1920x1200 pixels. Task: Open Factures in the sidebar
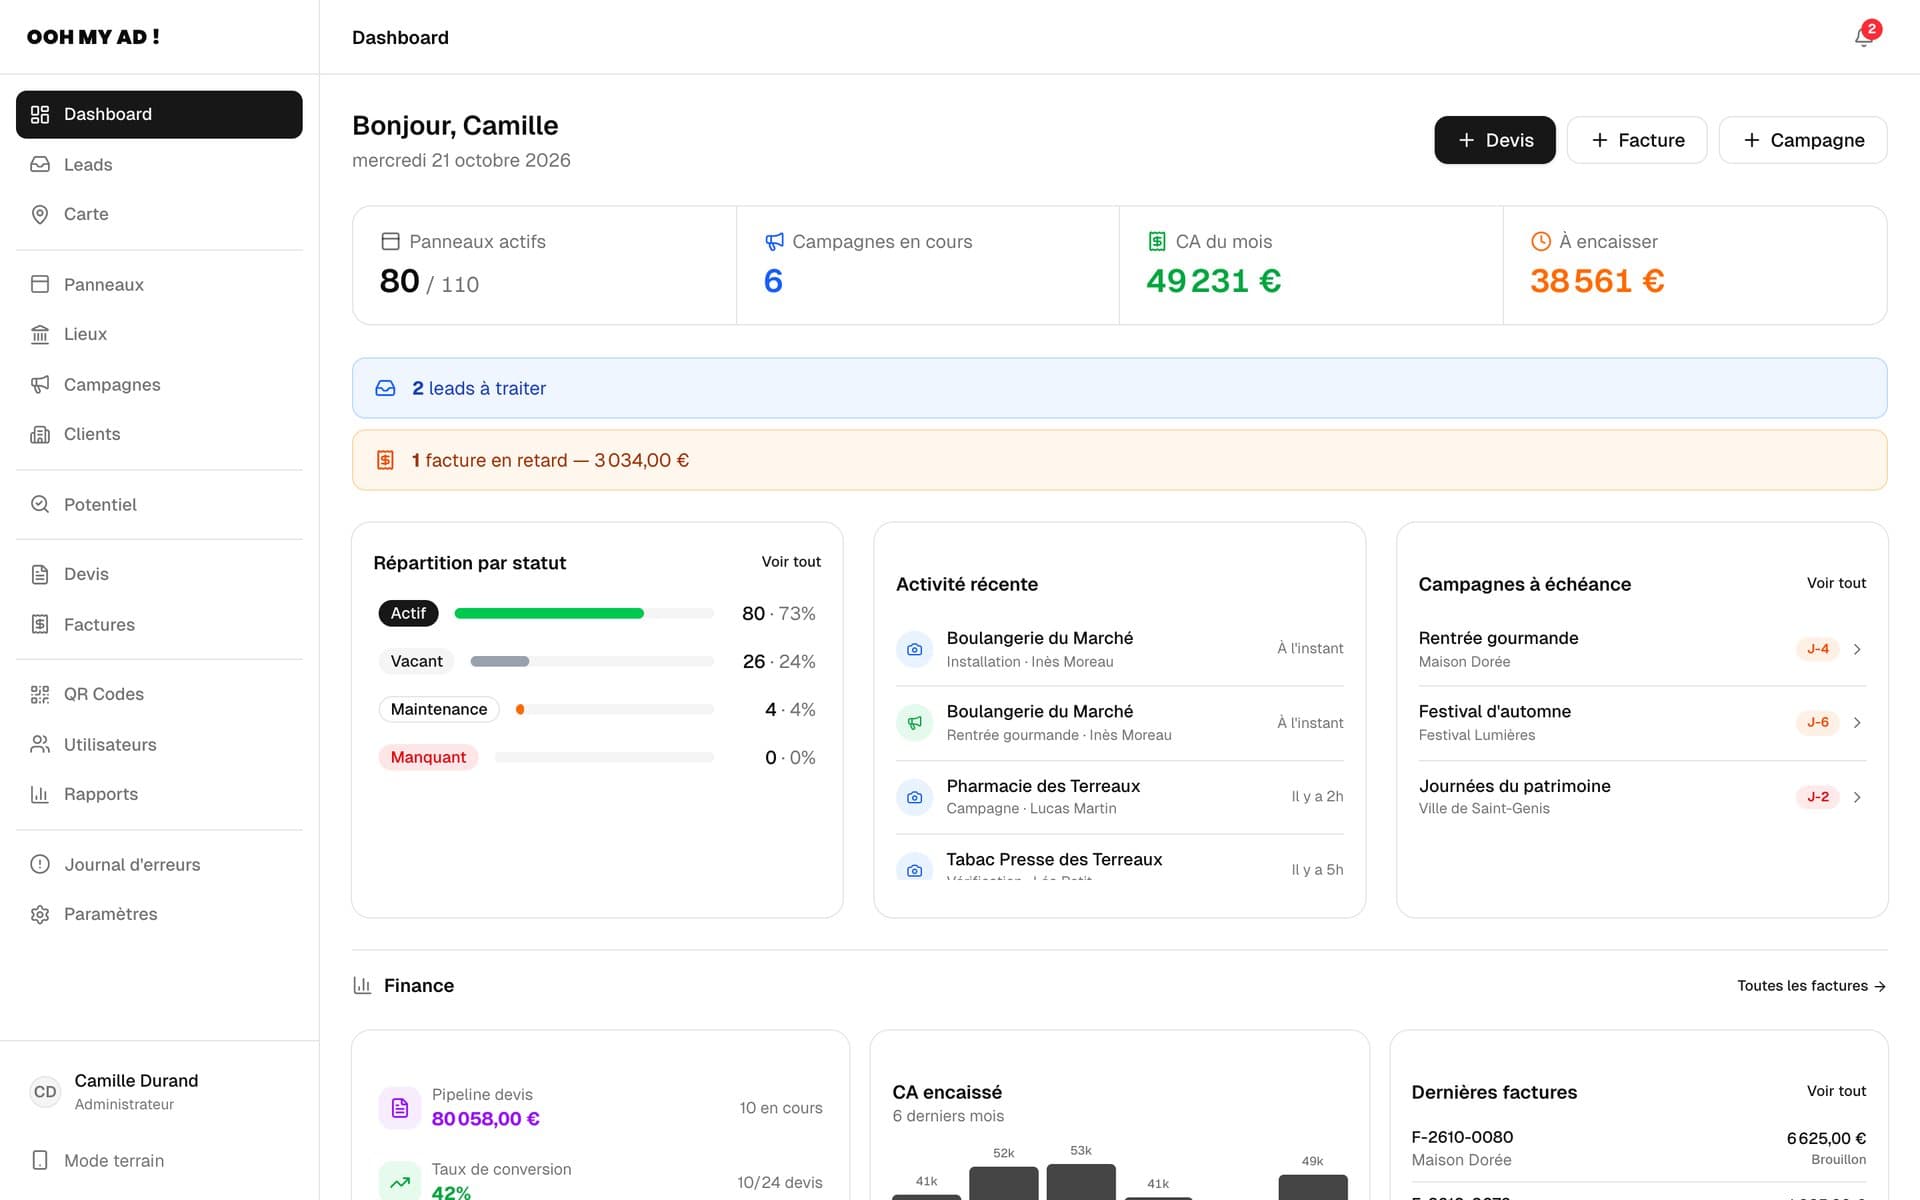[x=159, y=624]
